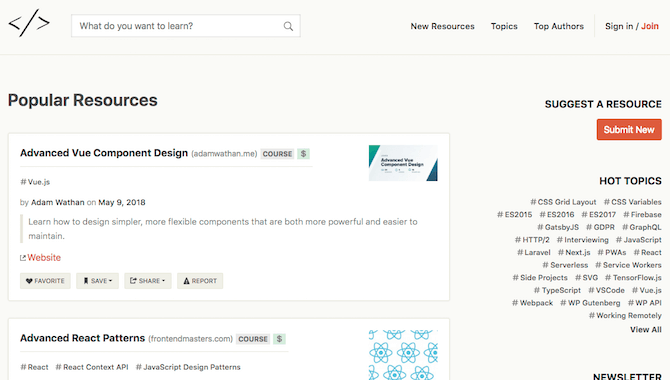This screenshot has width=670, height=380.
Task: Open the Advanced Vue Component Design thumbnail
Action: [x=403, y=163]
